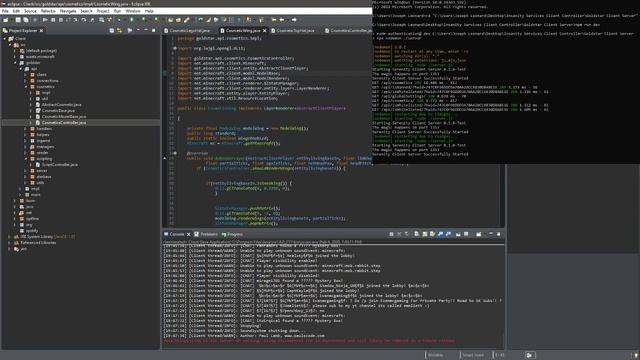640x360 pixels.
Task: Expand the handlers package arrow
Action: click(x=26, y=129)
